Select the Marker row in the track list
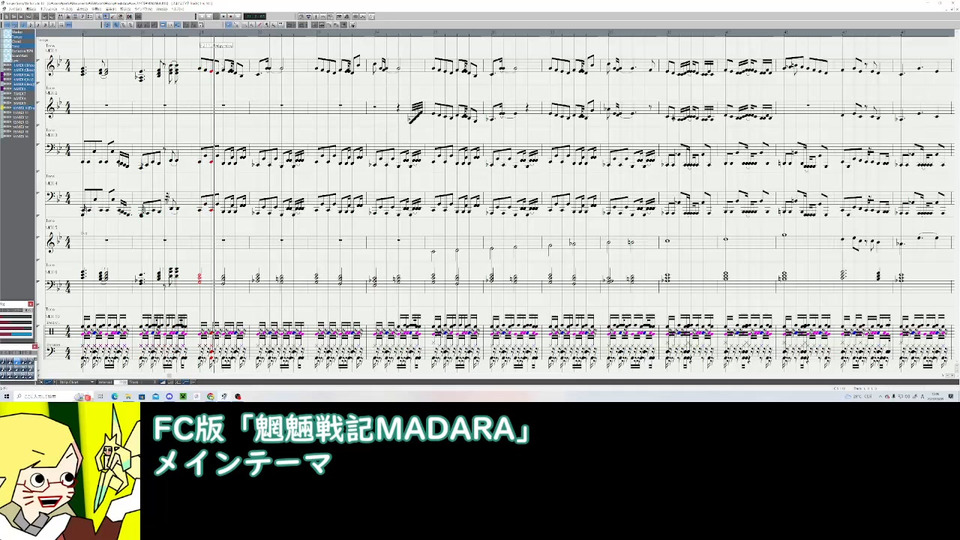The image size is (960, 540). [x=23, y=32]
